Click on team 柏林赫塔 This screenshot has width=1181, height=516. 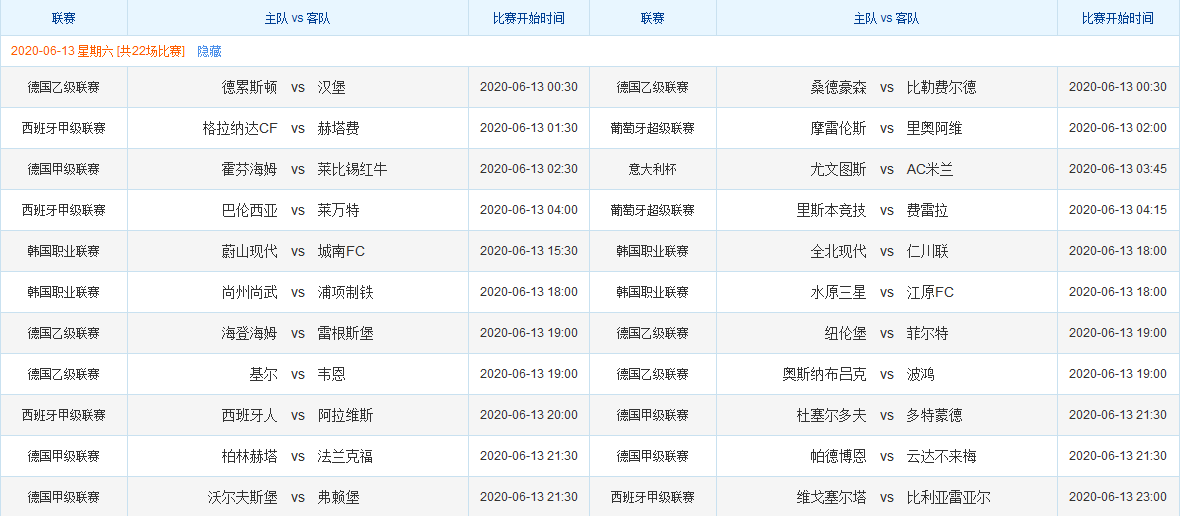(249, 456)
